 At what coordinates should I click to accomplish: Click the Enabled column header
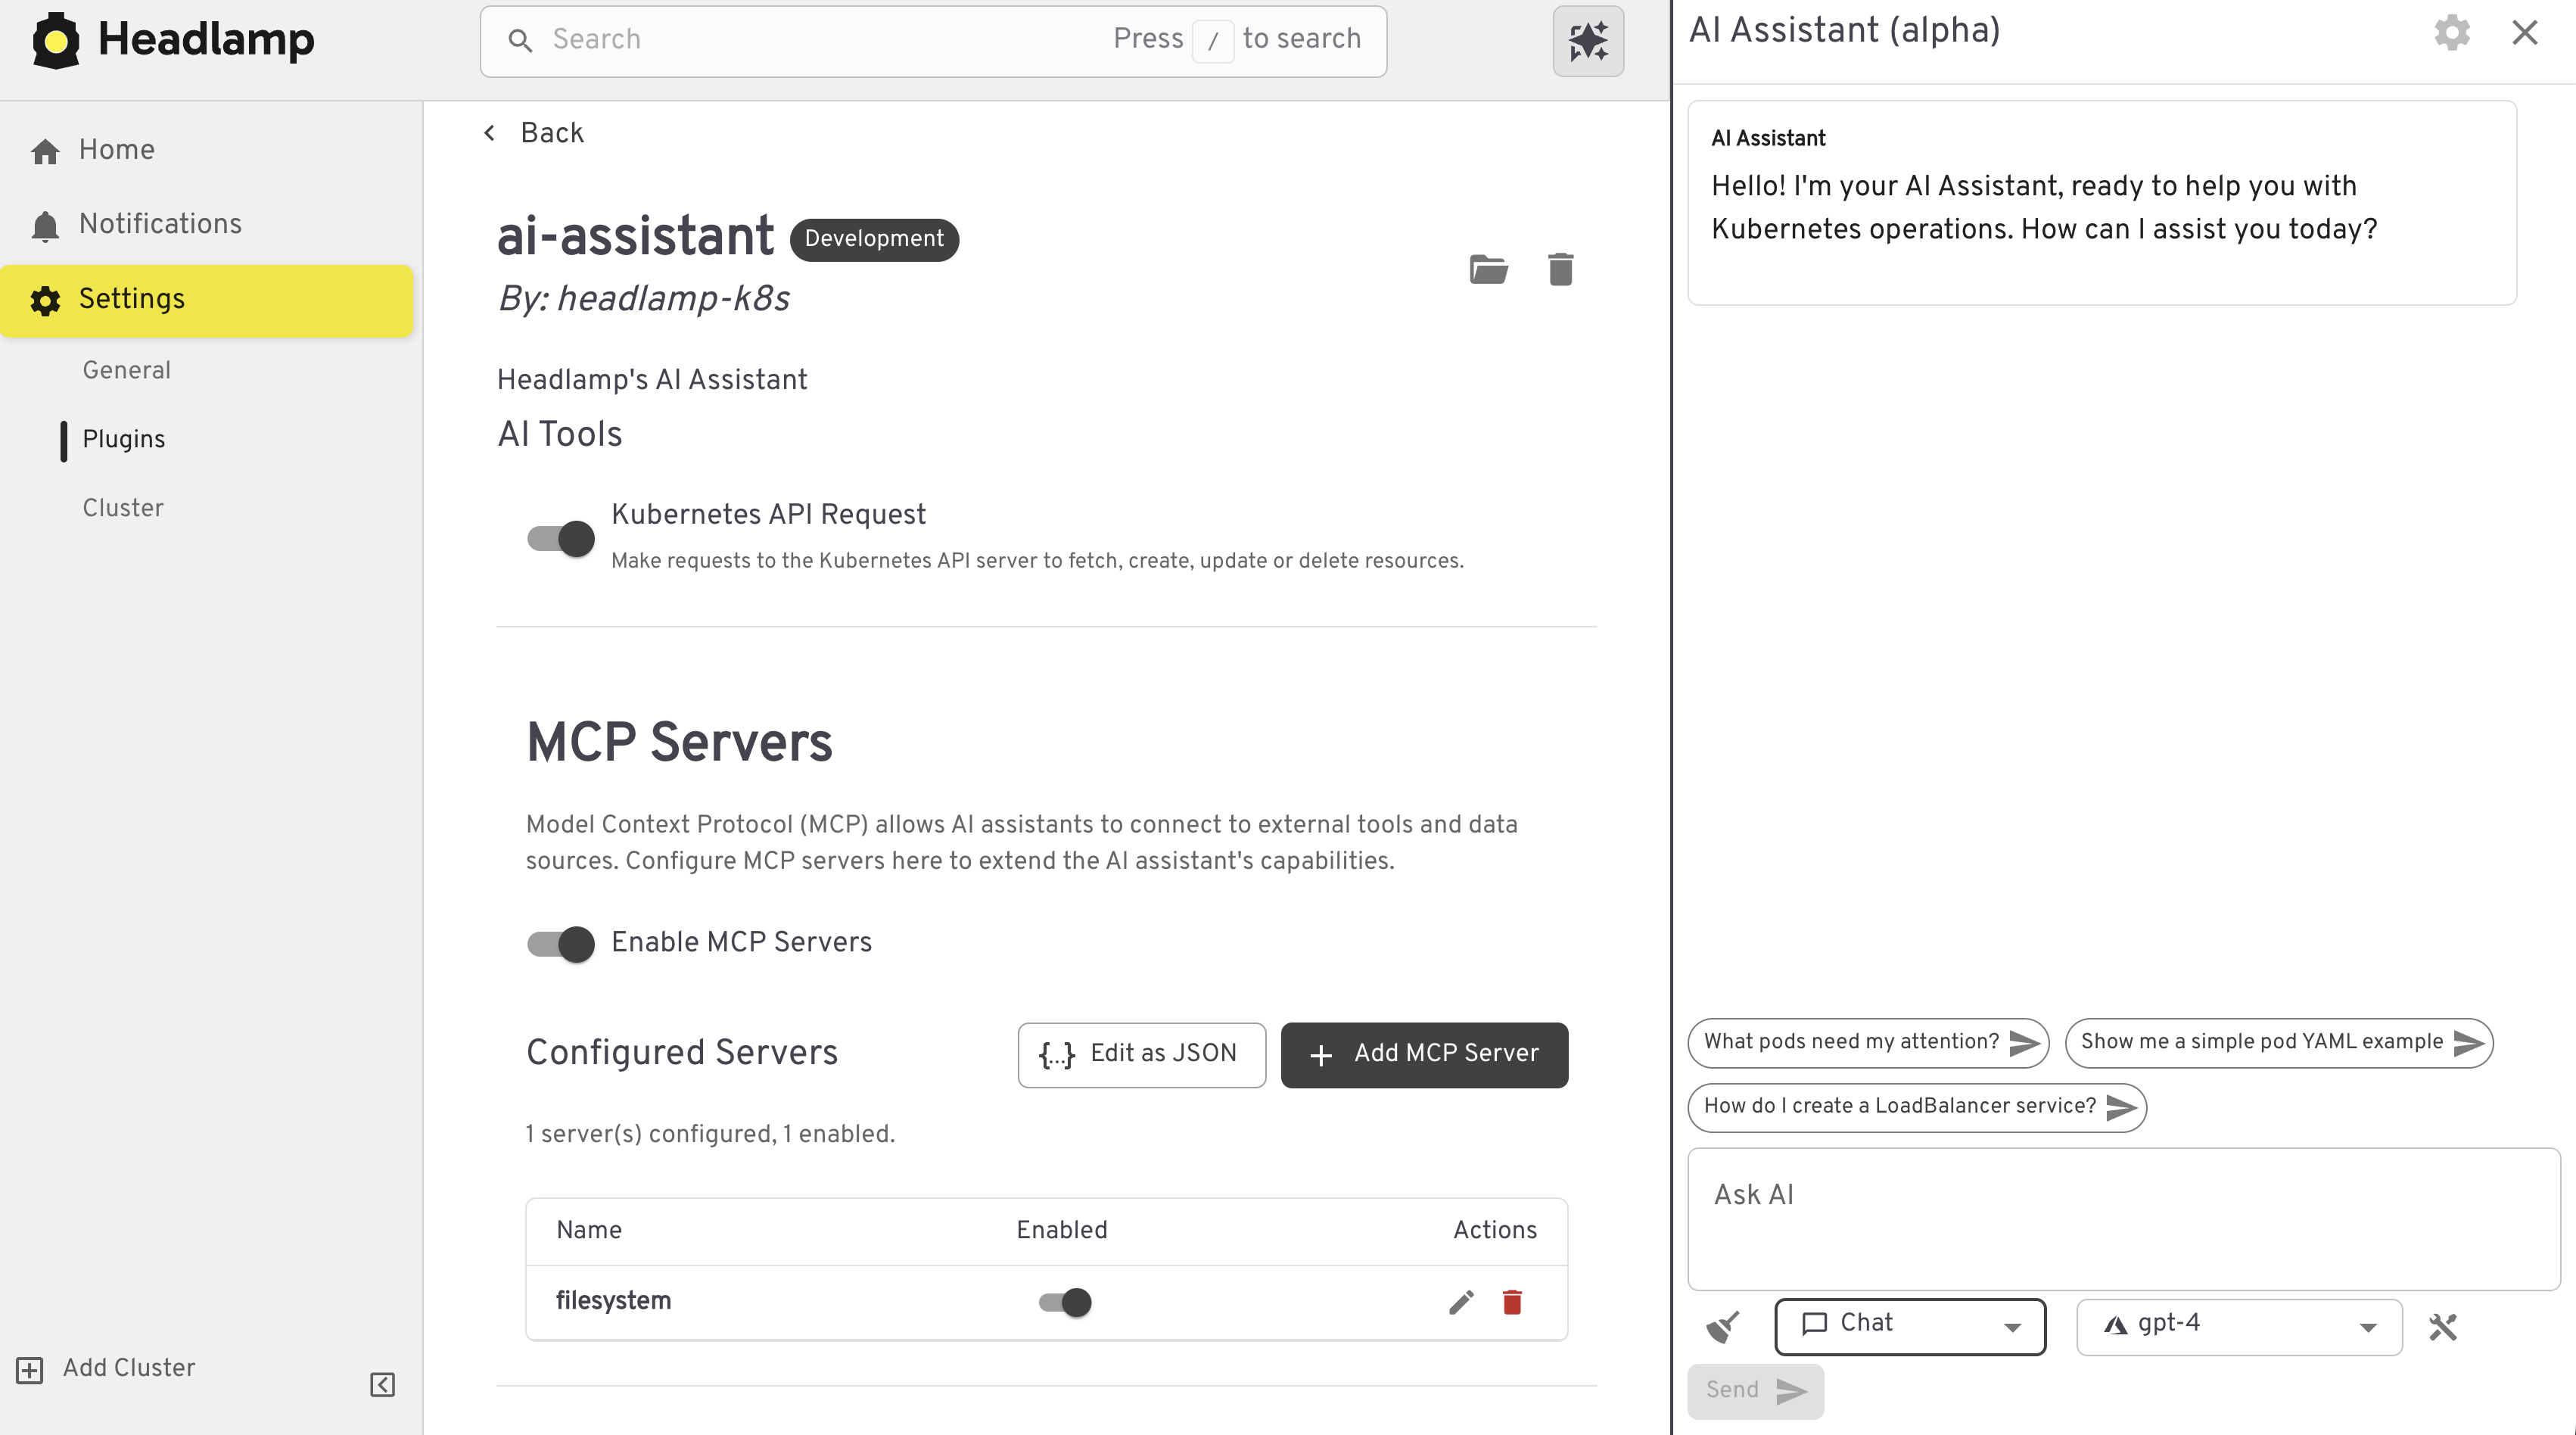coord(1062,1230)
